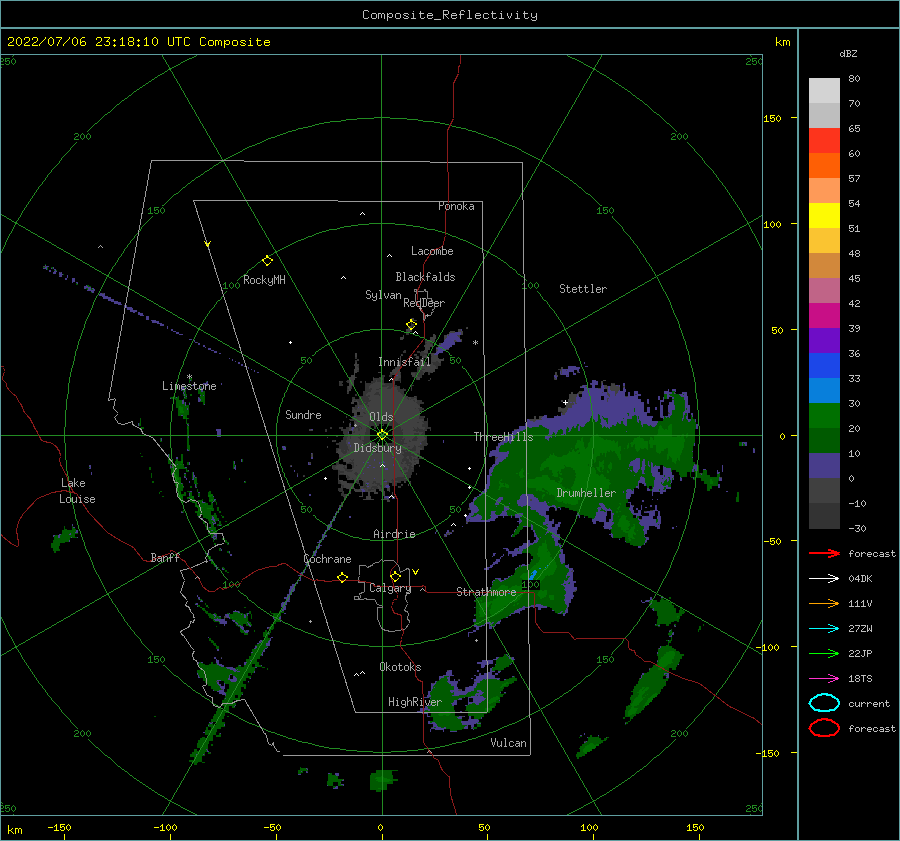Select the magenta 18TS arrow icon
Viewport: 900px width, 841px height.
824,679
